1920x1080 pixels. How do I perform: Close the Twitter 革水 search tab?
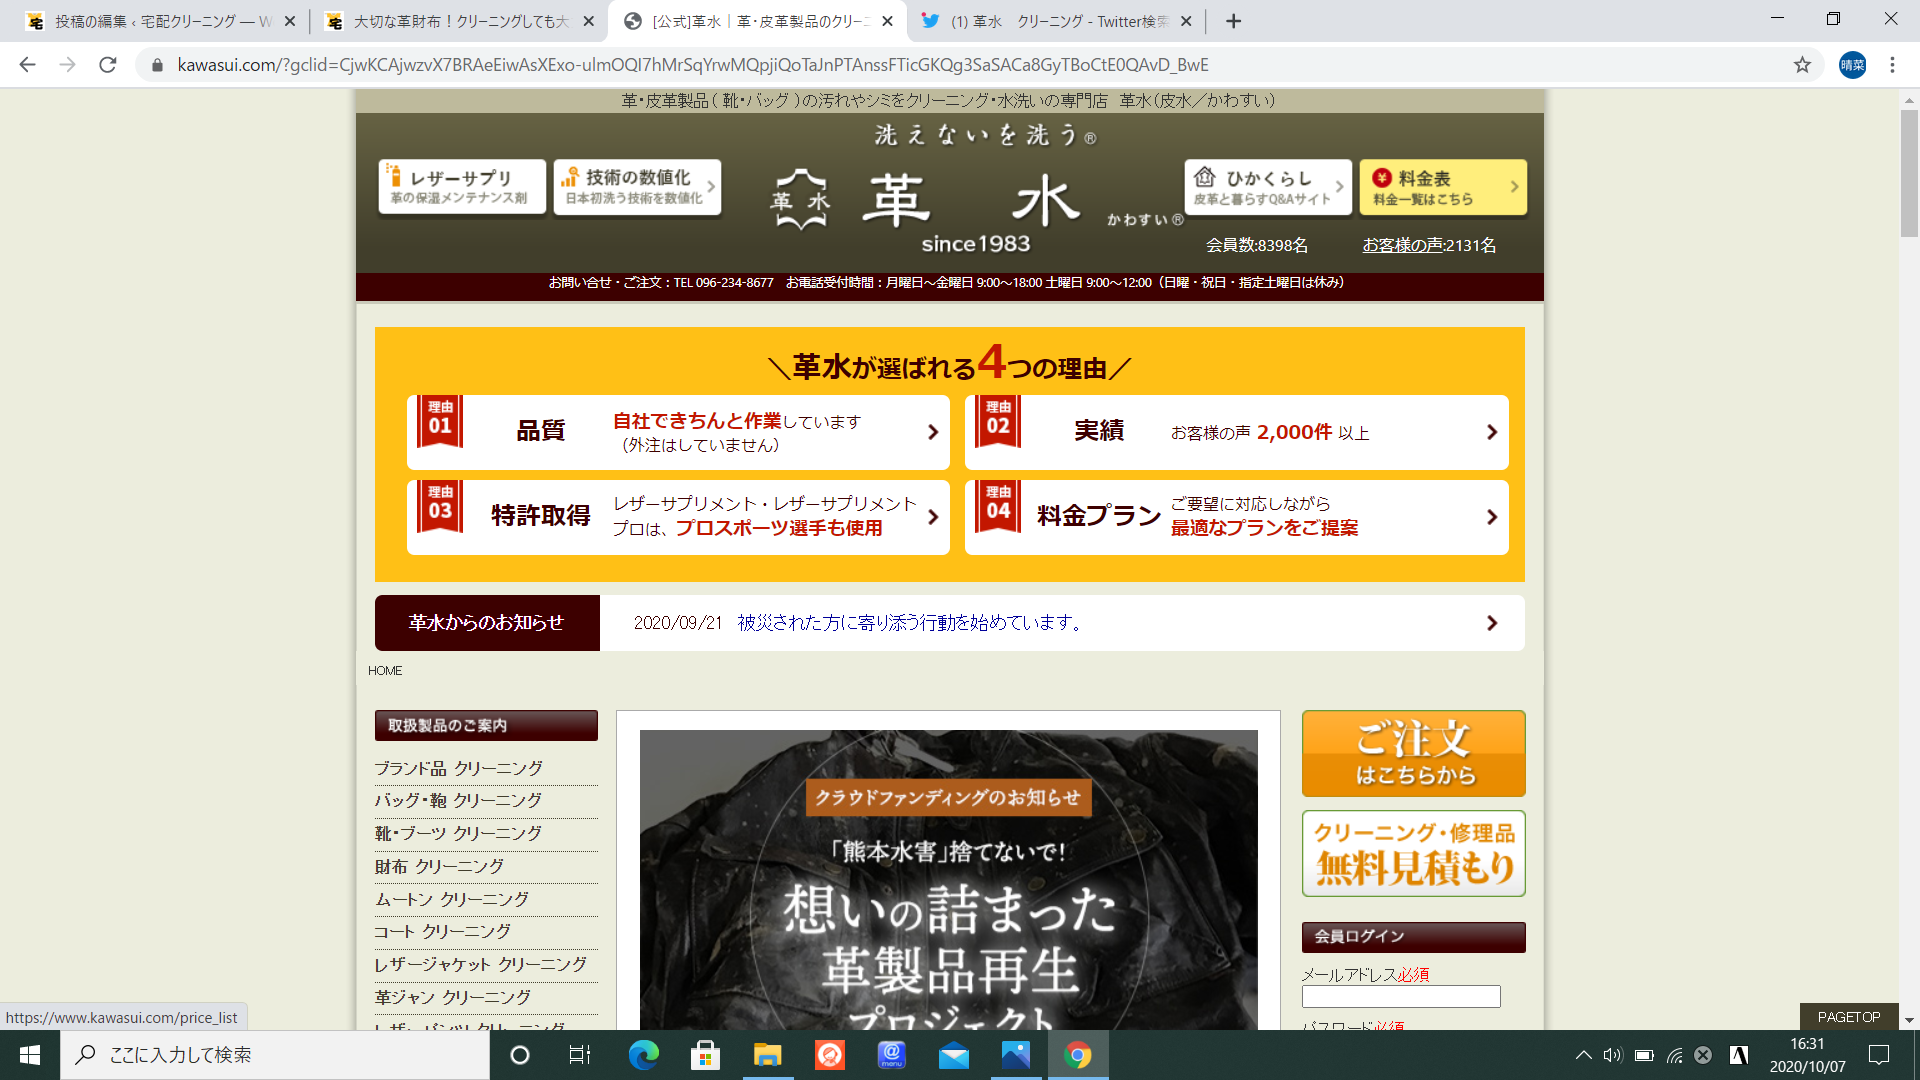click(x=1186, y=21)
